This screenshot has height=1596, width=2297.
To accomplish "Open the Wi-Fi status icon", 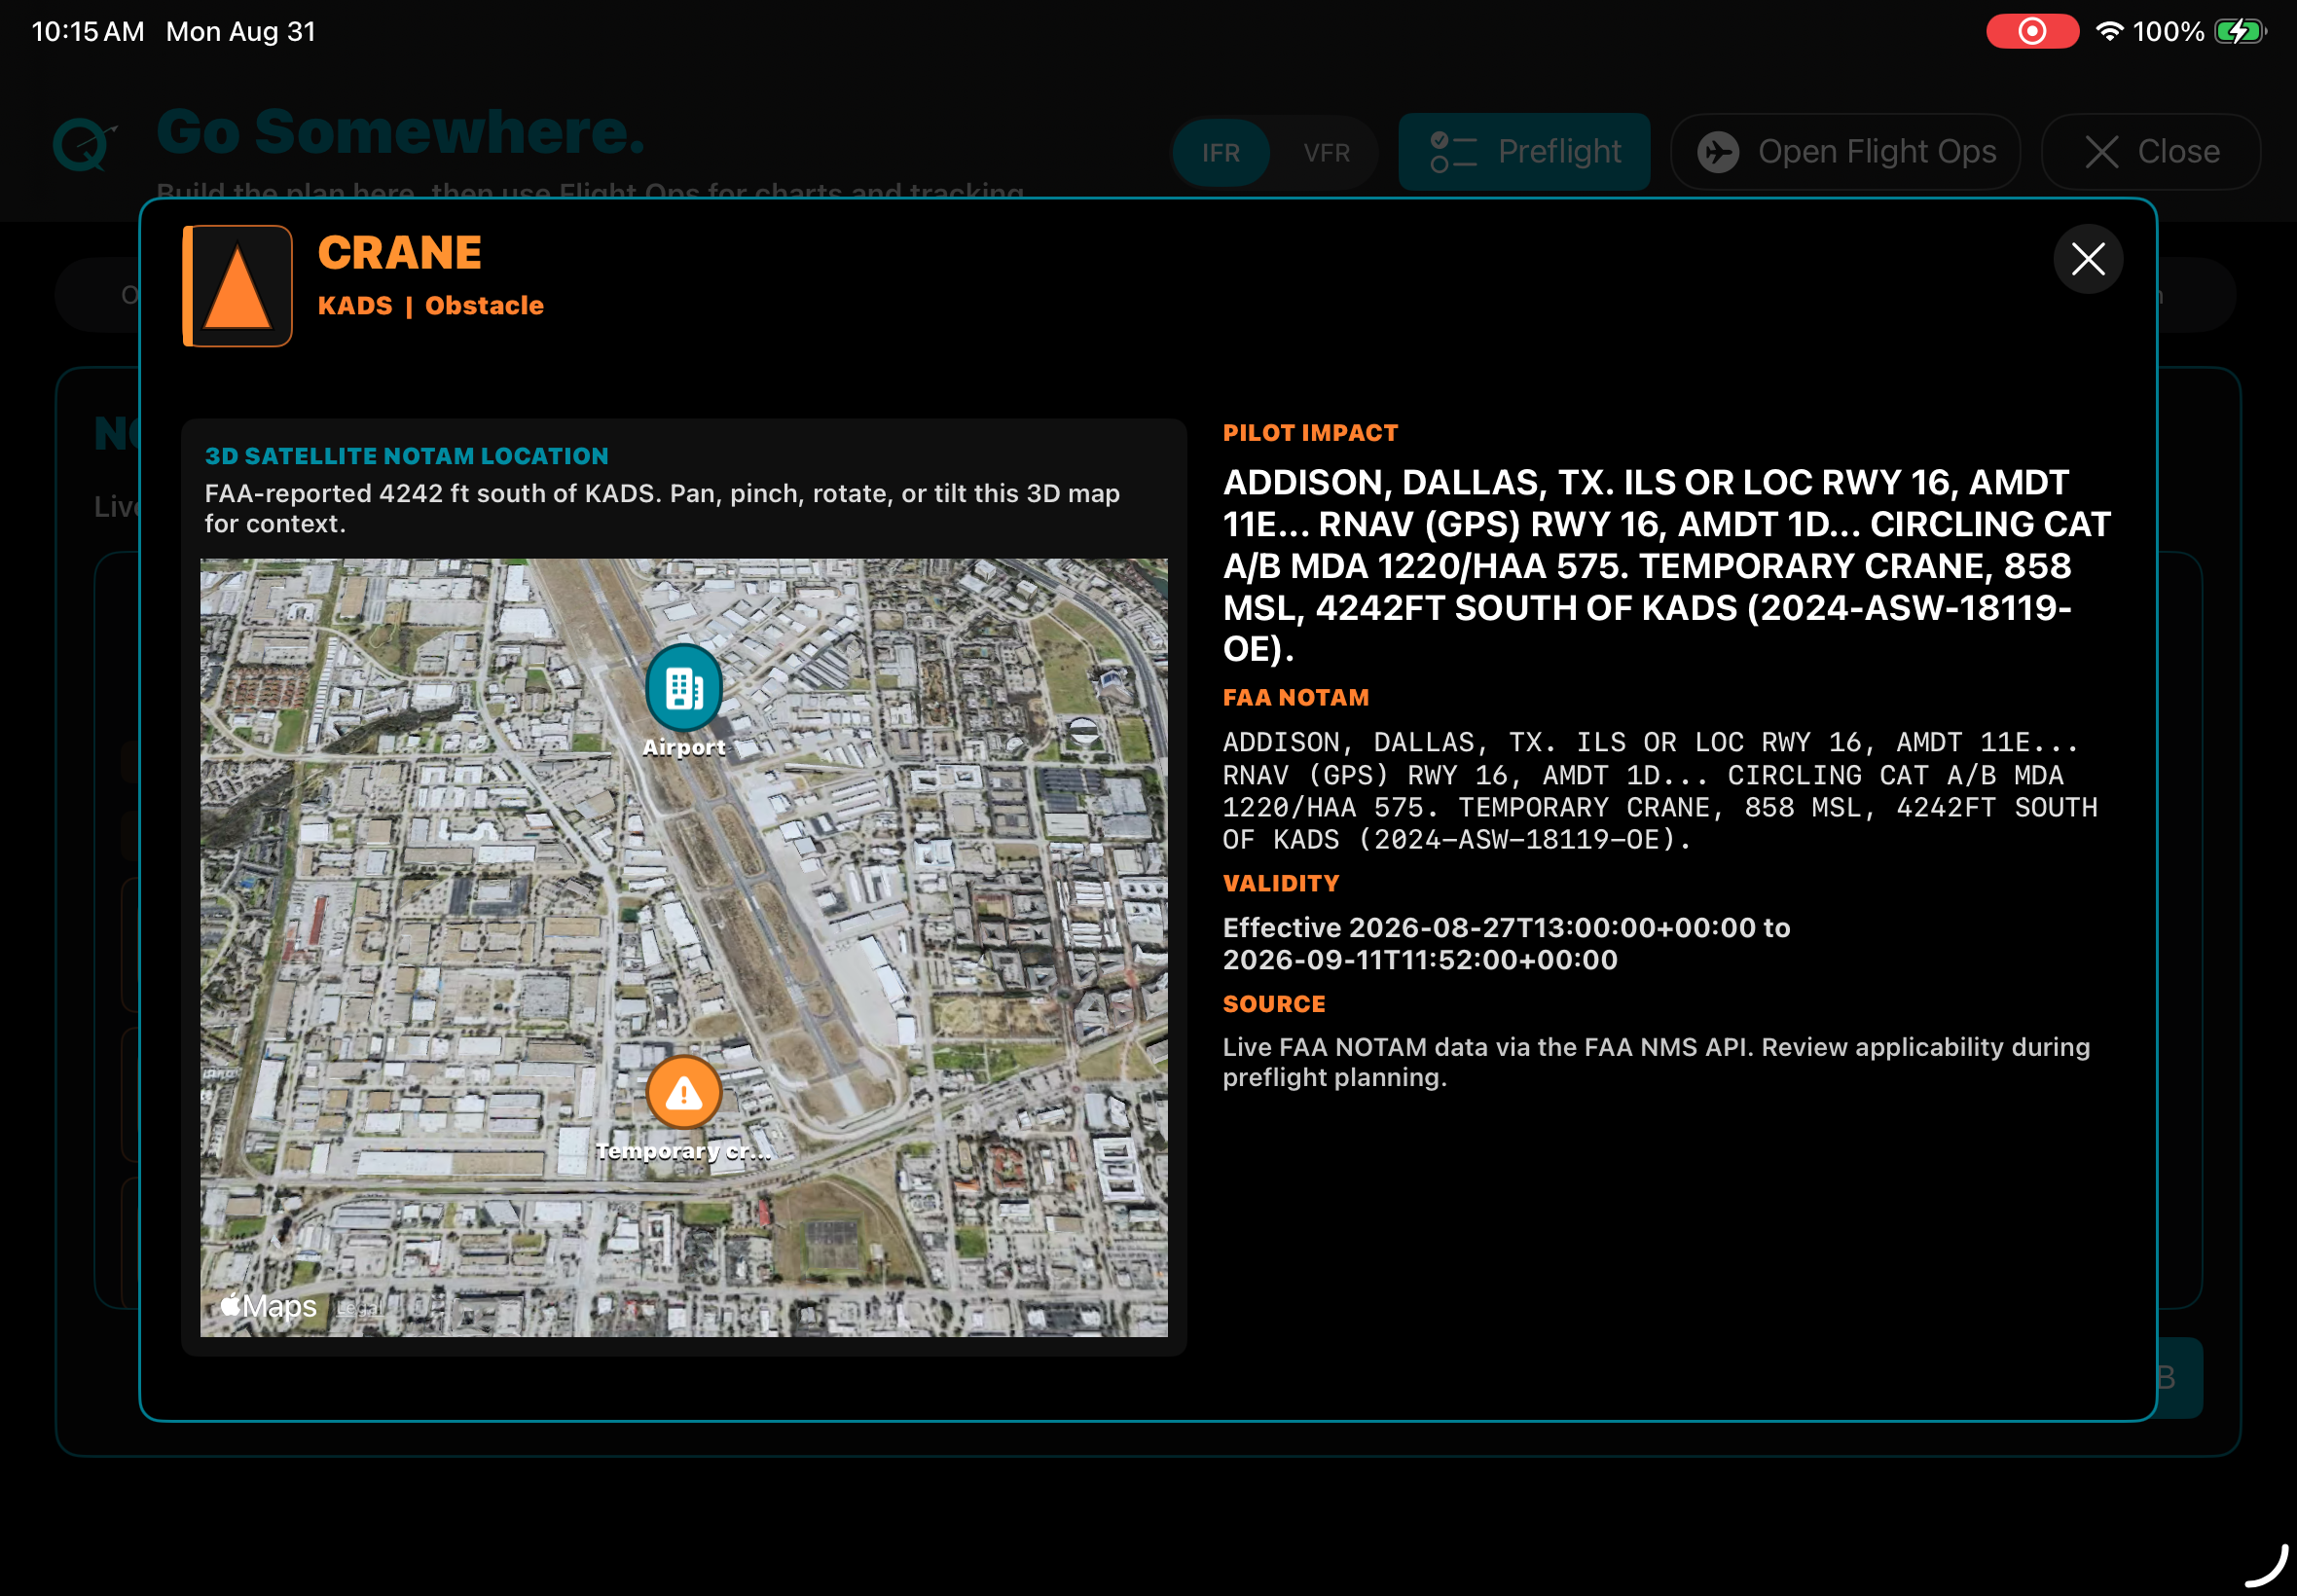I will (2108, 32).
